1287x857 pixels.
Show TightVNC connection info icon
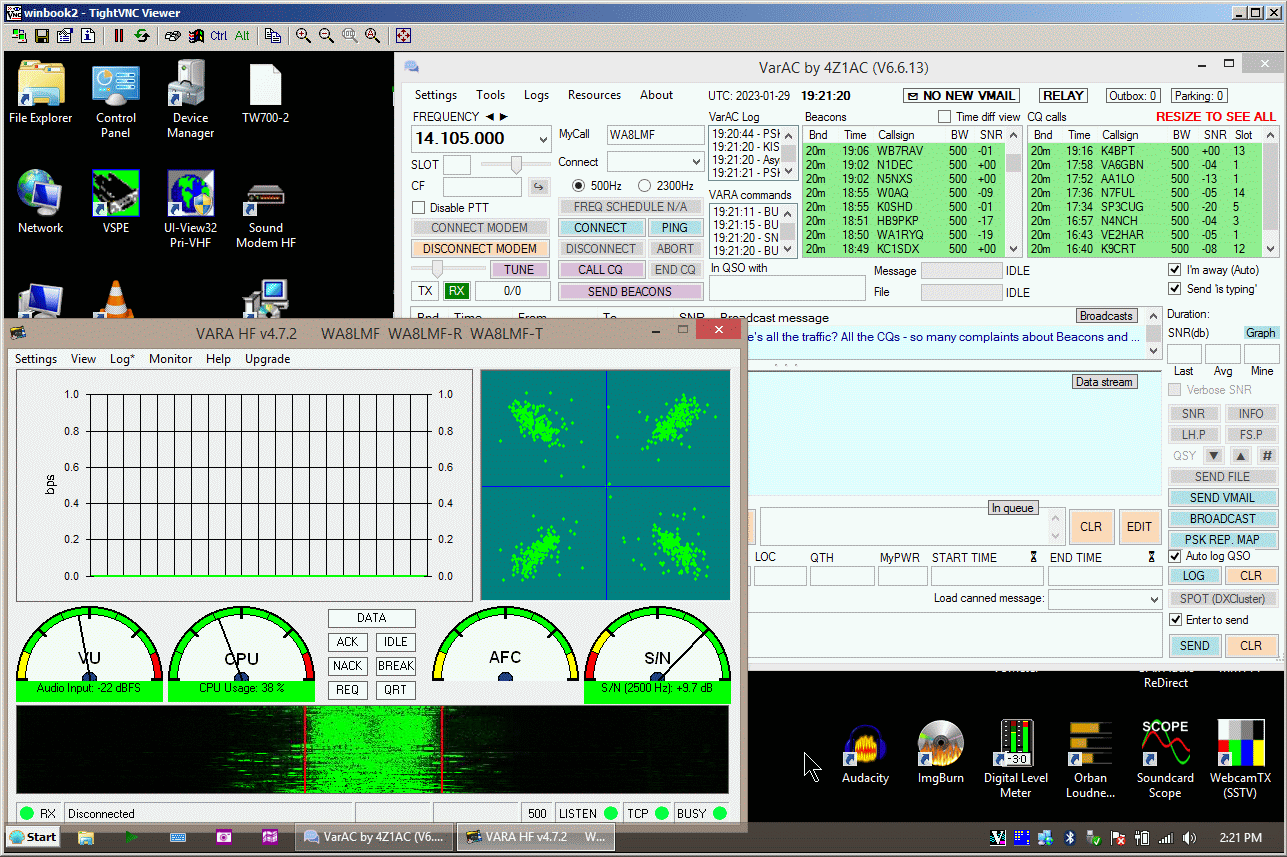coord(88,35)
